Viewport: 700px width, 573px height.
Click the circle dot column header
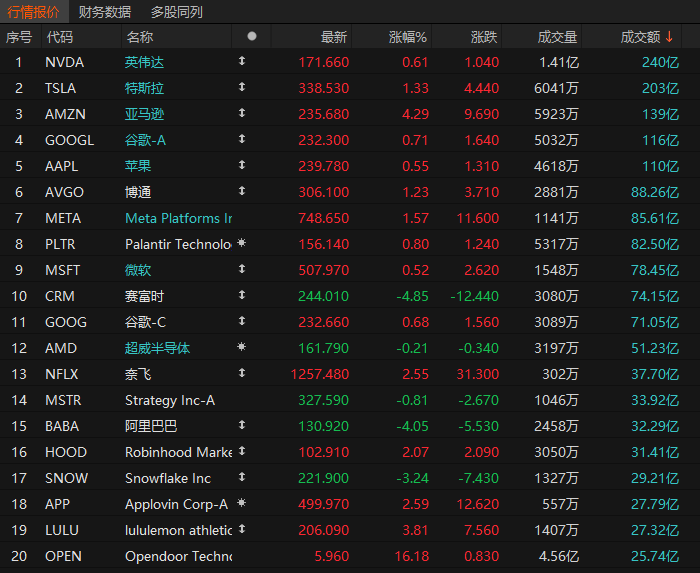pos(252,36)
